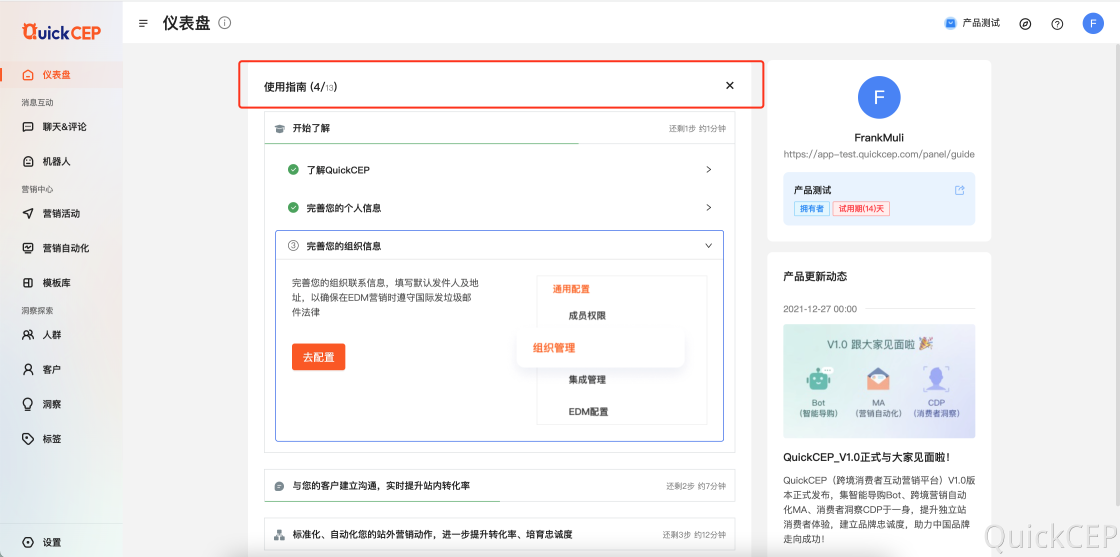Viewport: 1120px width, 557px height.
Task: Click the green check next to 了解QuickCEP
Action: pyautogui.click(x=293, y=170)
